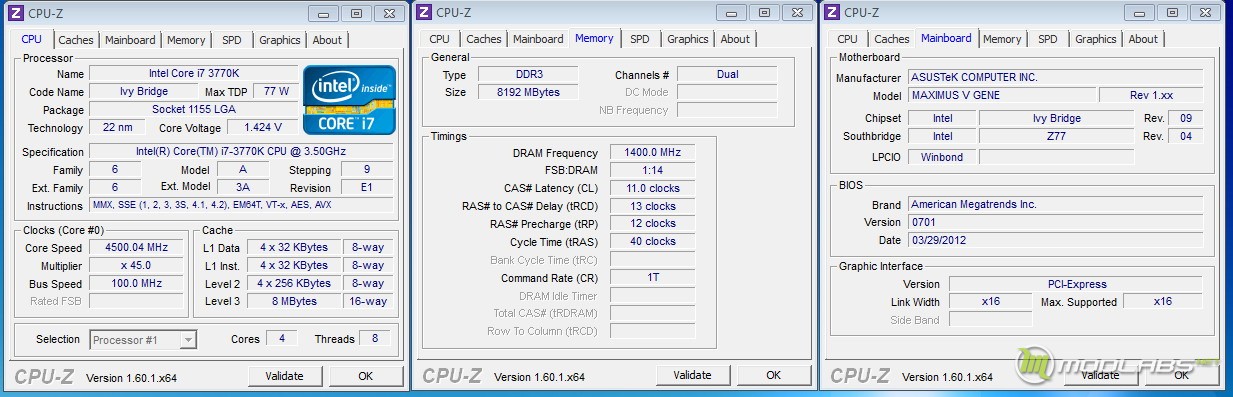1233x397 pixels.
Task: Open Caches tab in right CPU-Z window
Action: (892, 39)
